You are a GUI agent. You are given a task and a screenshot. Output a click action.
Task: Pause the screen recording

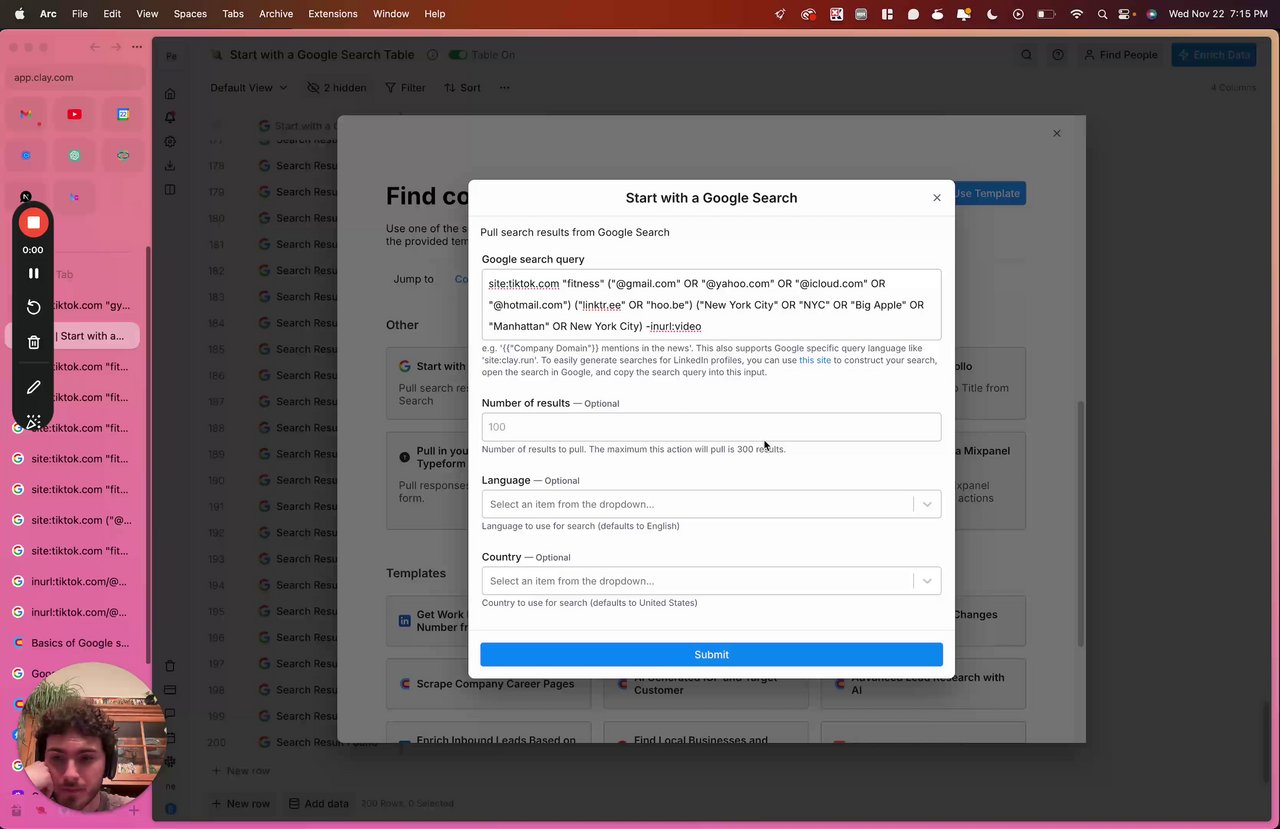(33, 273)
